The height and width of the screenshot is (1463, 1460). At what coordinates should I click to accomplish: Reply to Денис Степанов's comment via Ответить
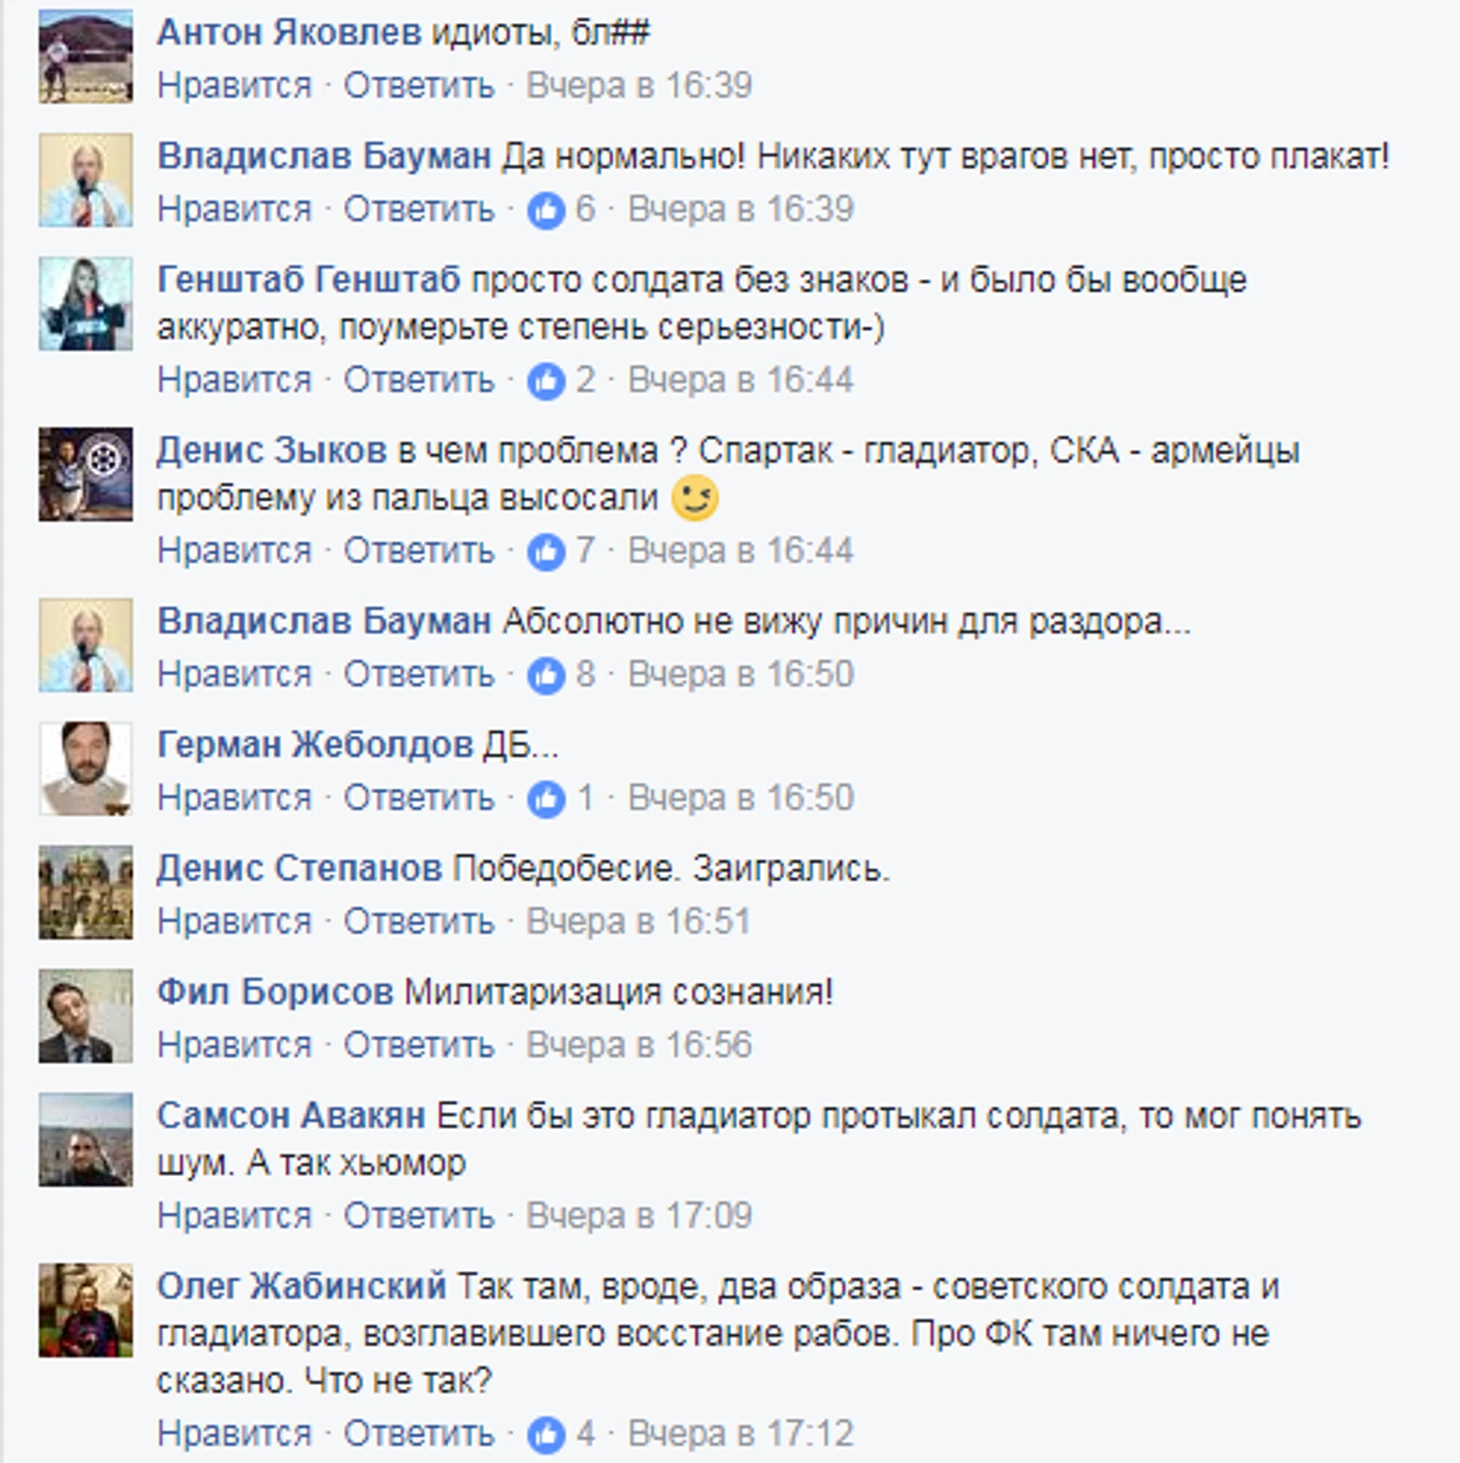coord(419,922)
